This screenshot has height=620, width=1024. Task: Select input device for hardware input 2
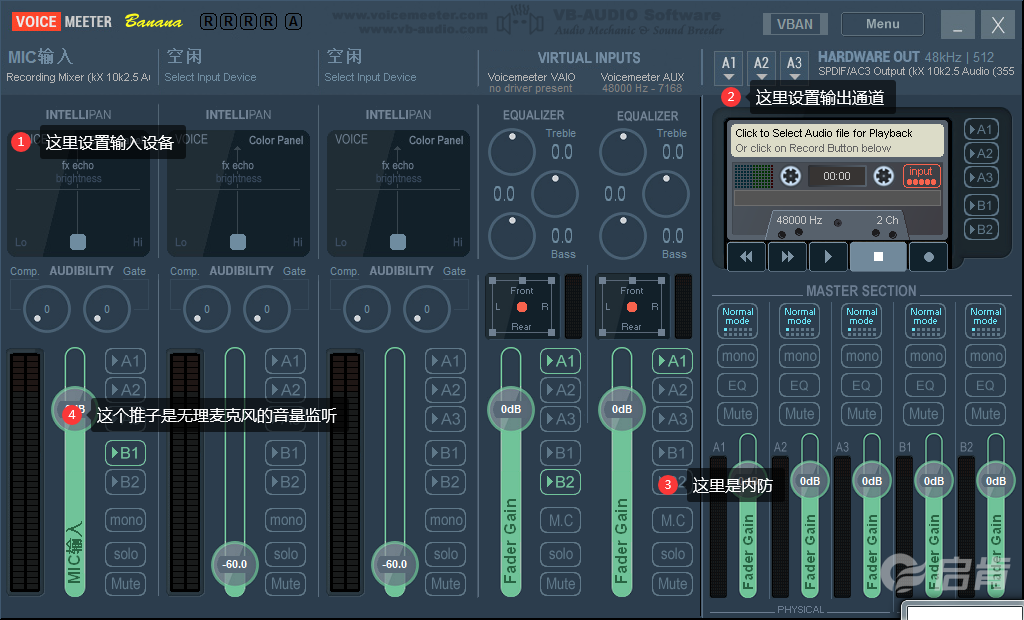210,77
